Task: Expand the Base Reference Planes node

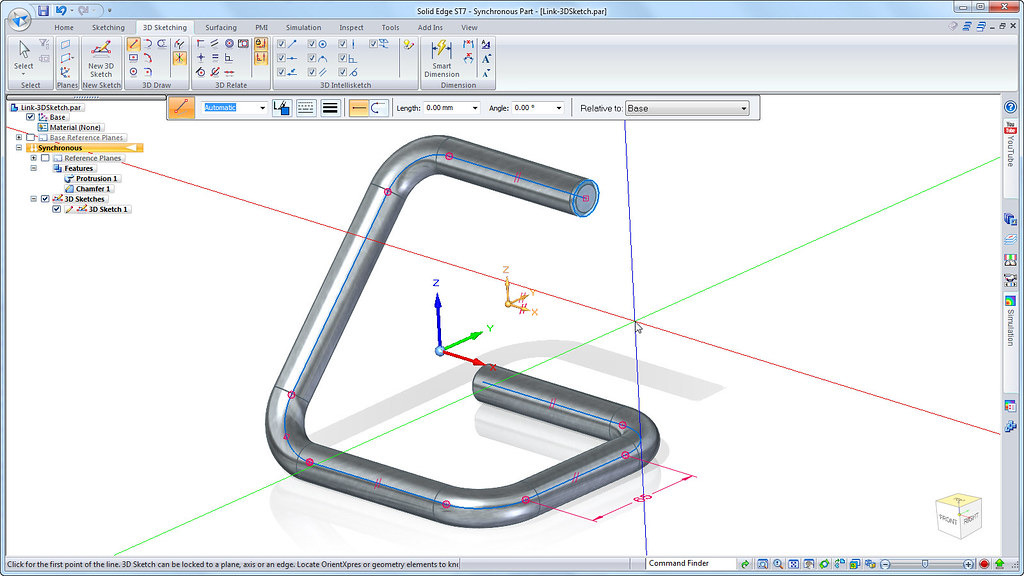Action: (x=19, y=137)
